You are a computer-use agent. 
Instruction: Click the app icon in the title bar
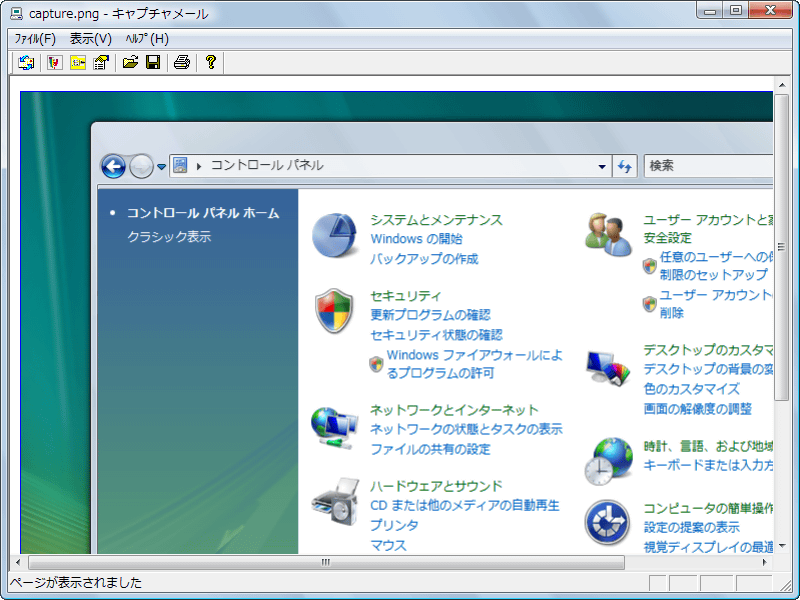(x=16, y=13)
